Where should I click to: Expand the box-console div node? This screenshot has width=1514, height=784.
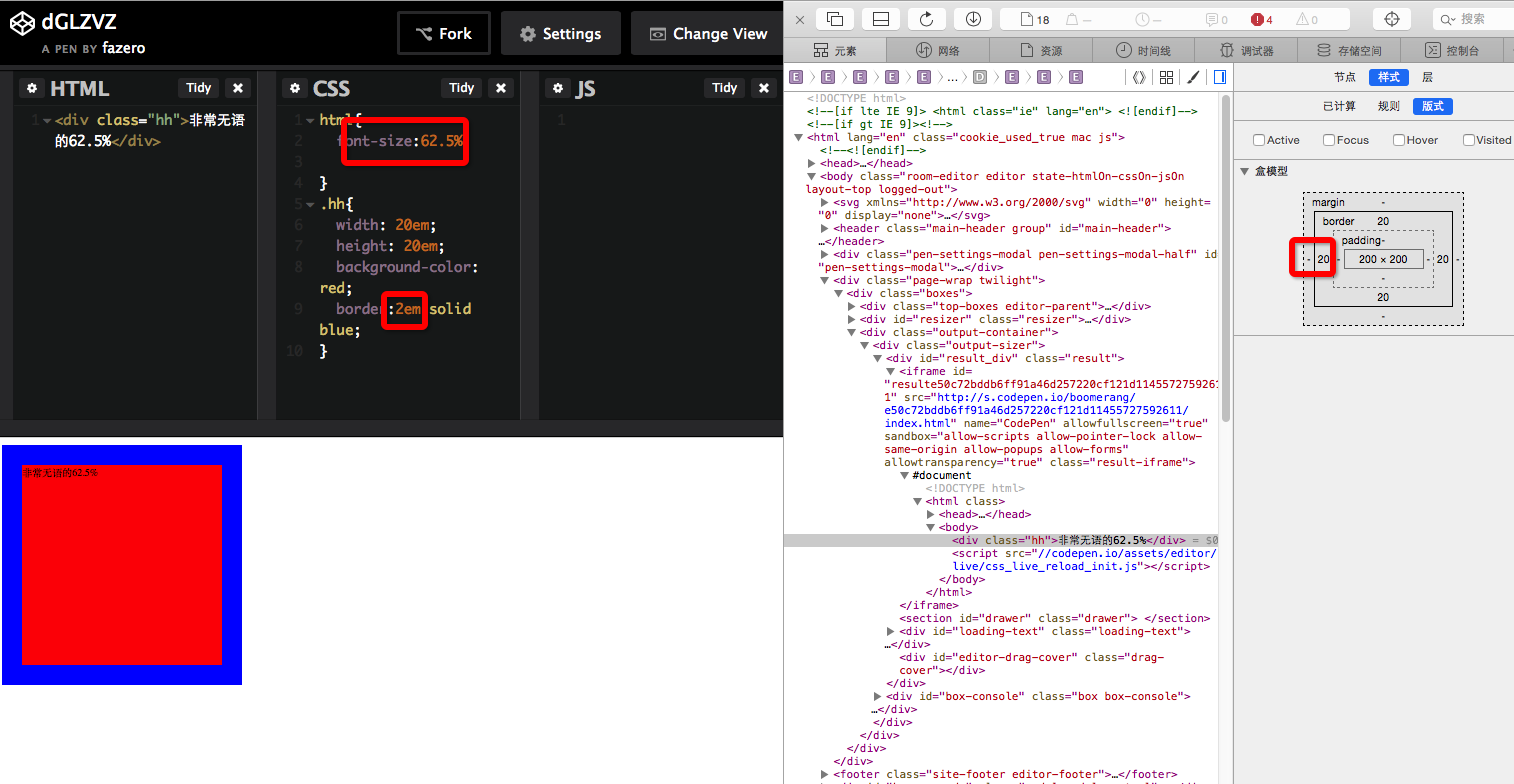click(x=878, y=696)
